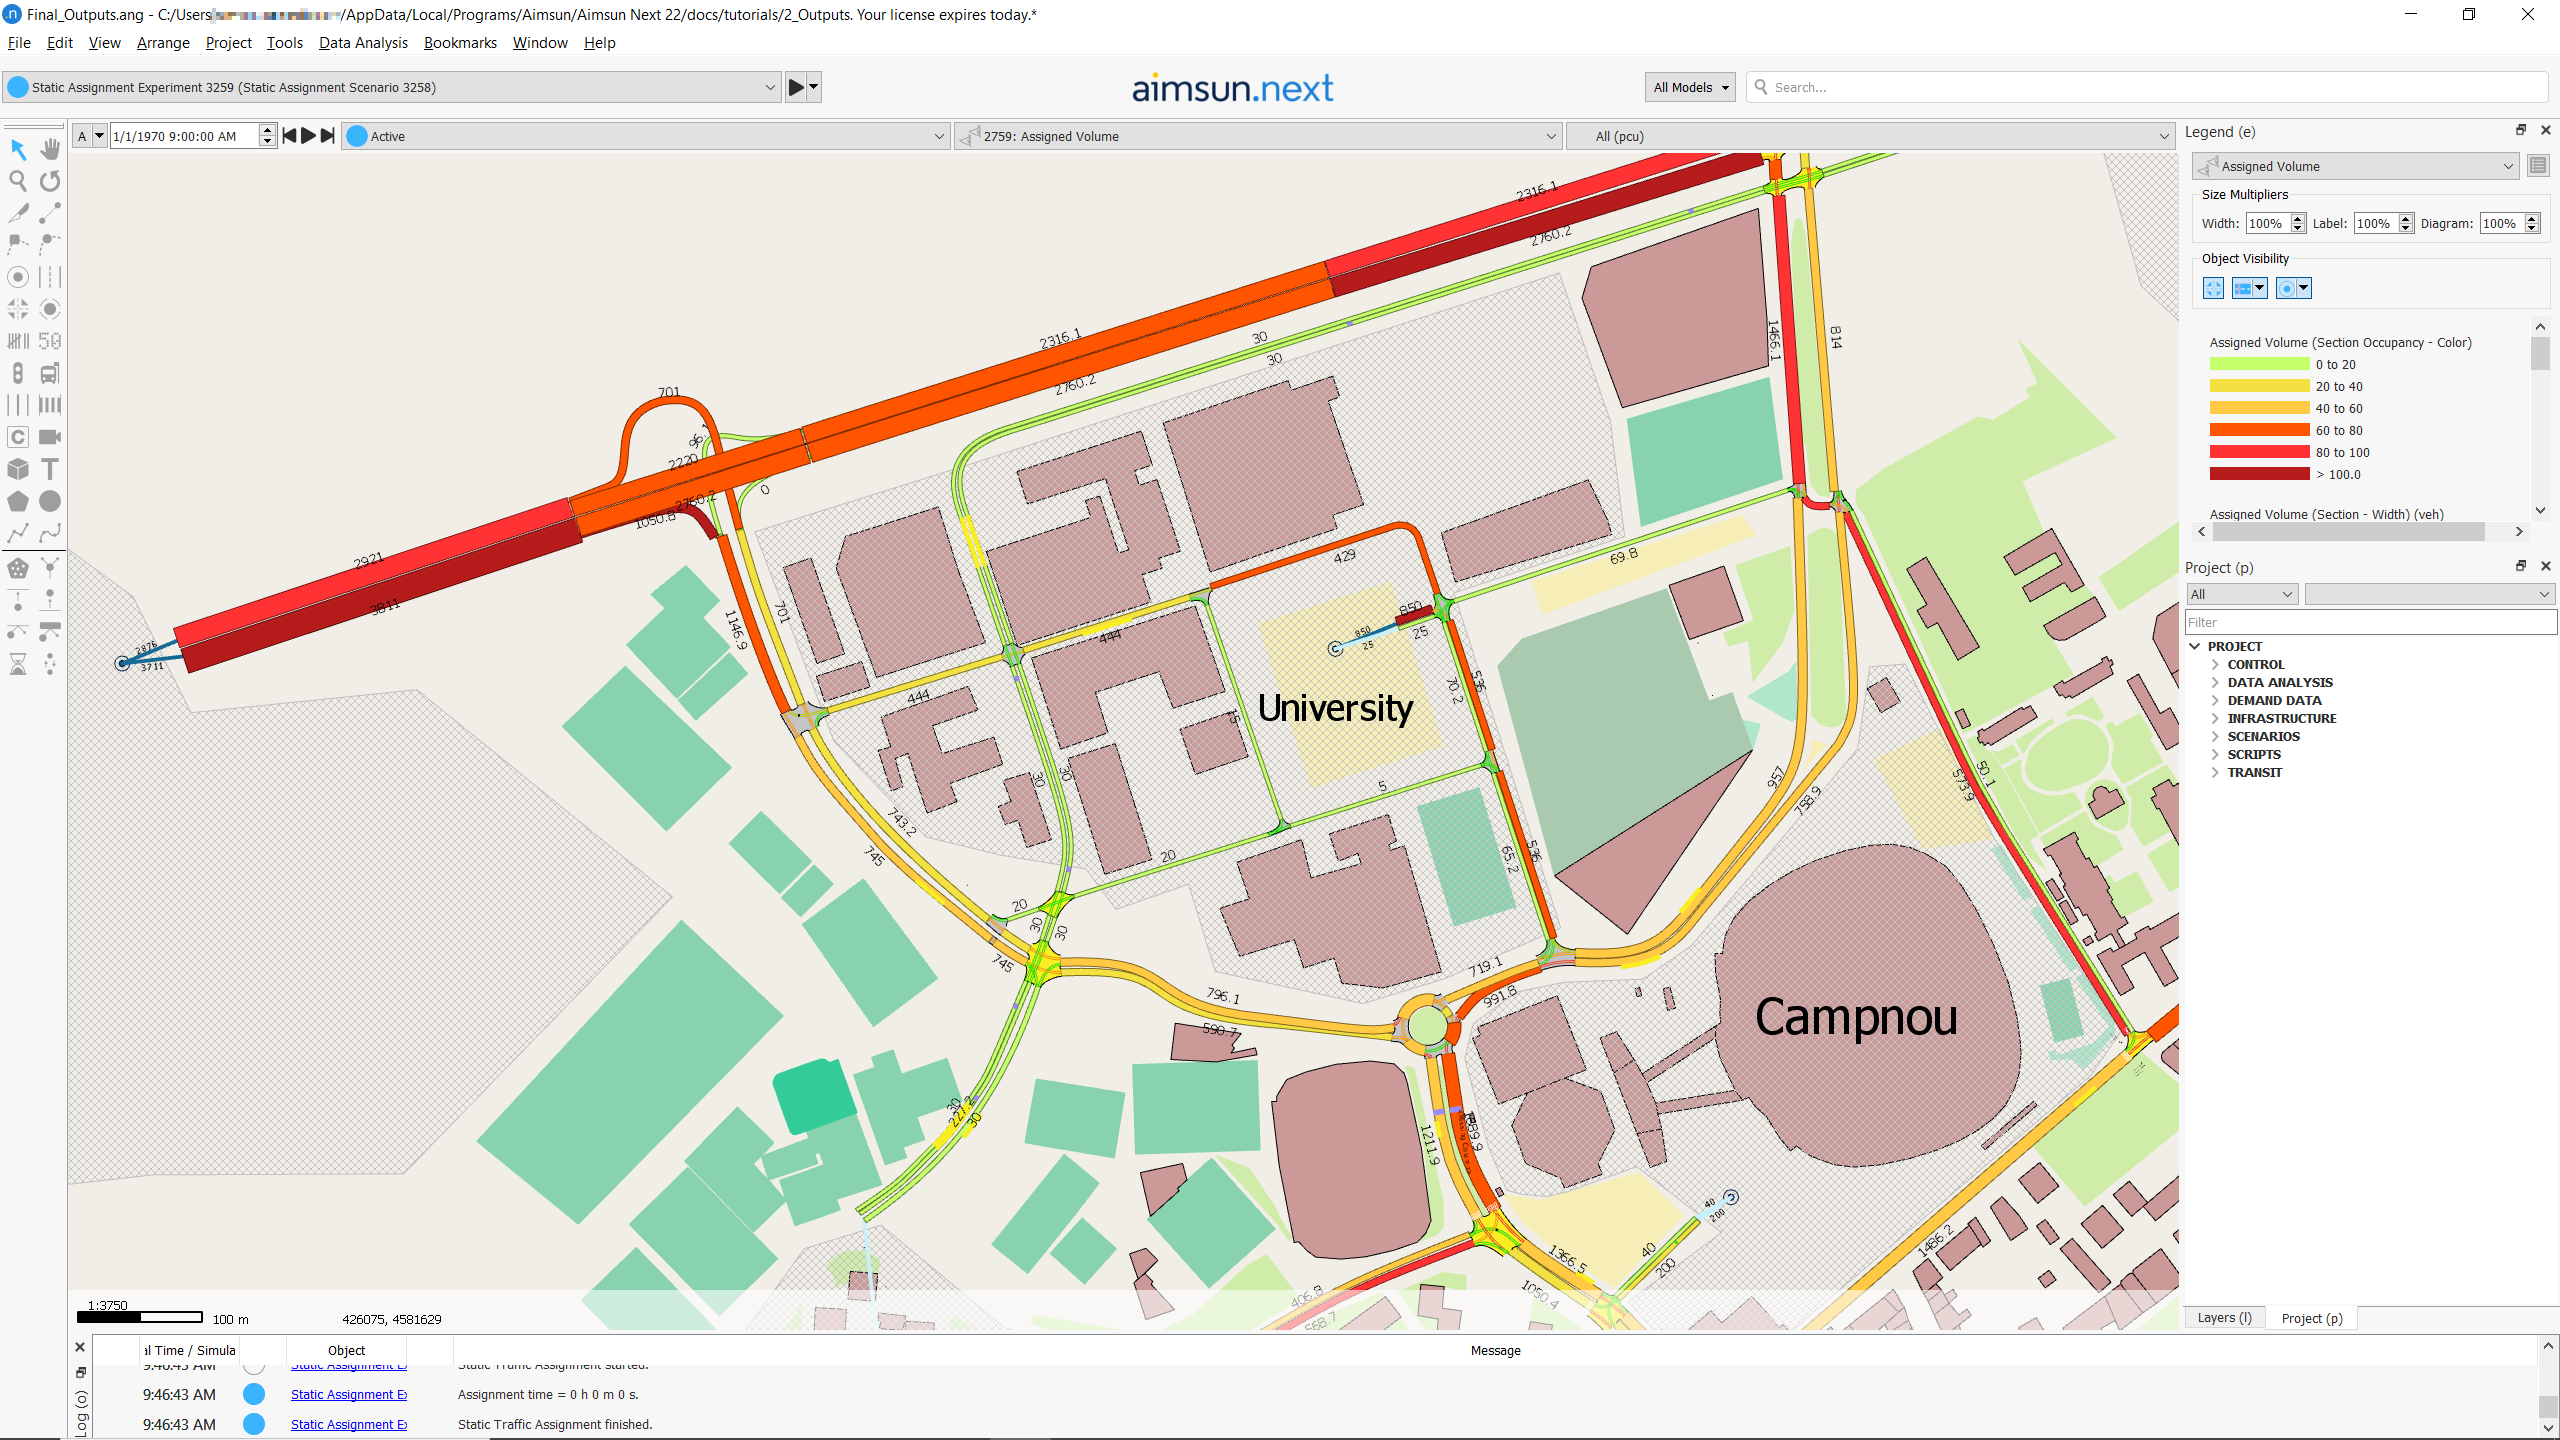The width and height of the screenshot is (2560, 1440).
Task: Expand the INFRASTRUCTURE section
Action: [2215, 717]
